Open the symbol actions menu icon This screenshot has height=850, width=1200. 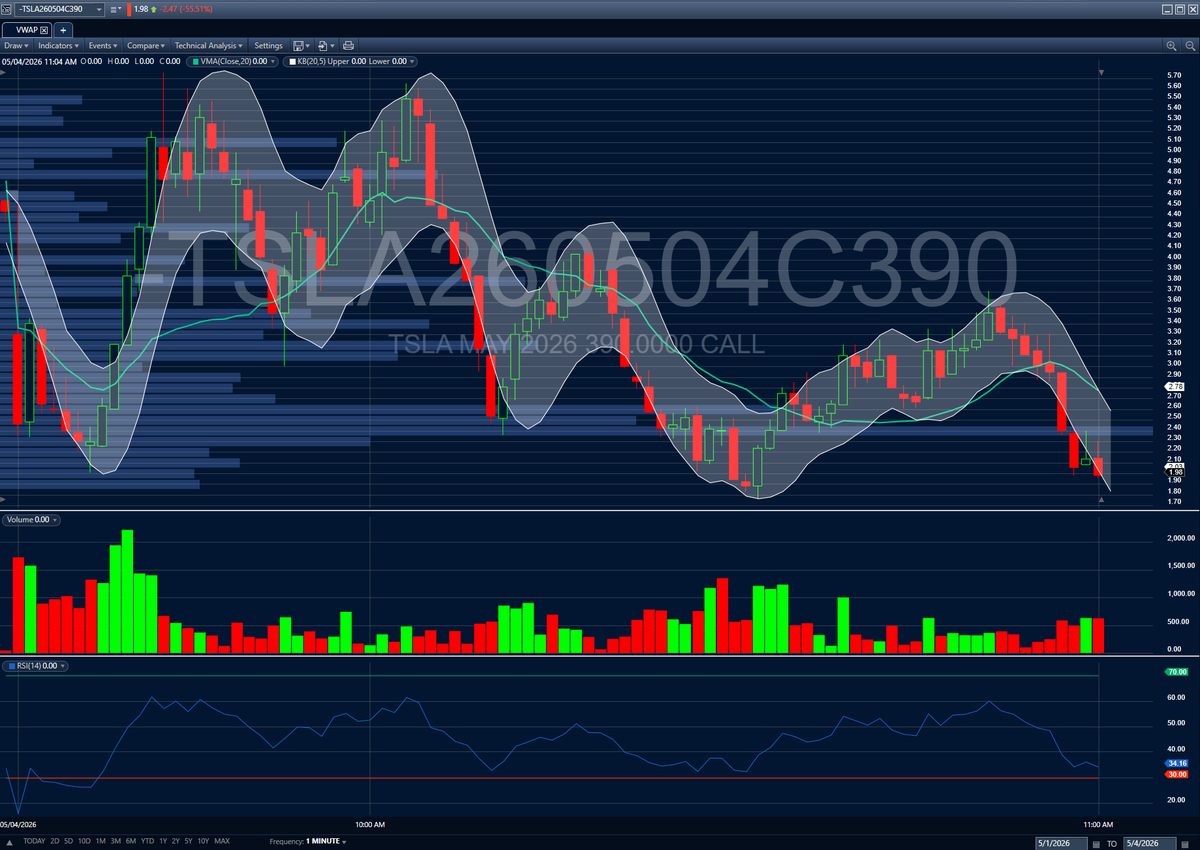[117, 9]
